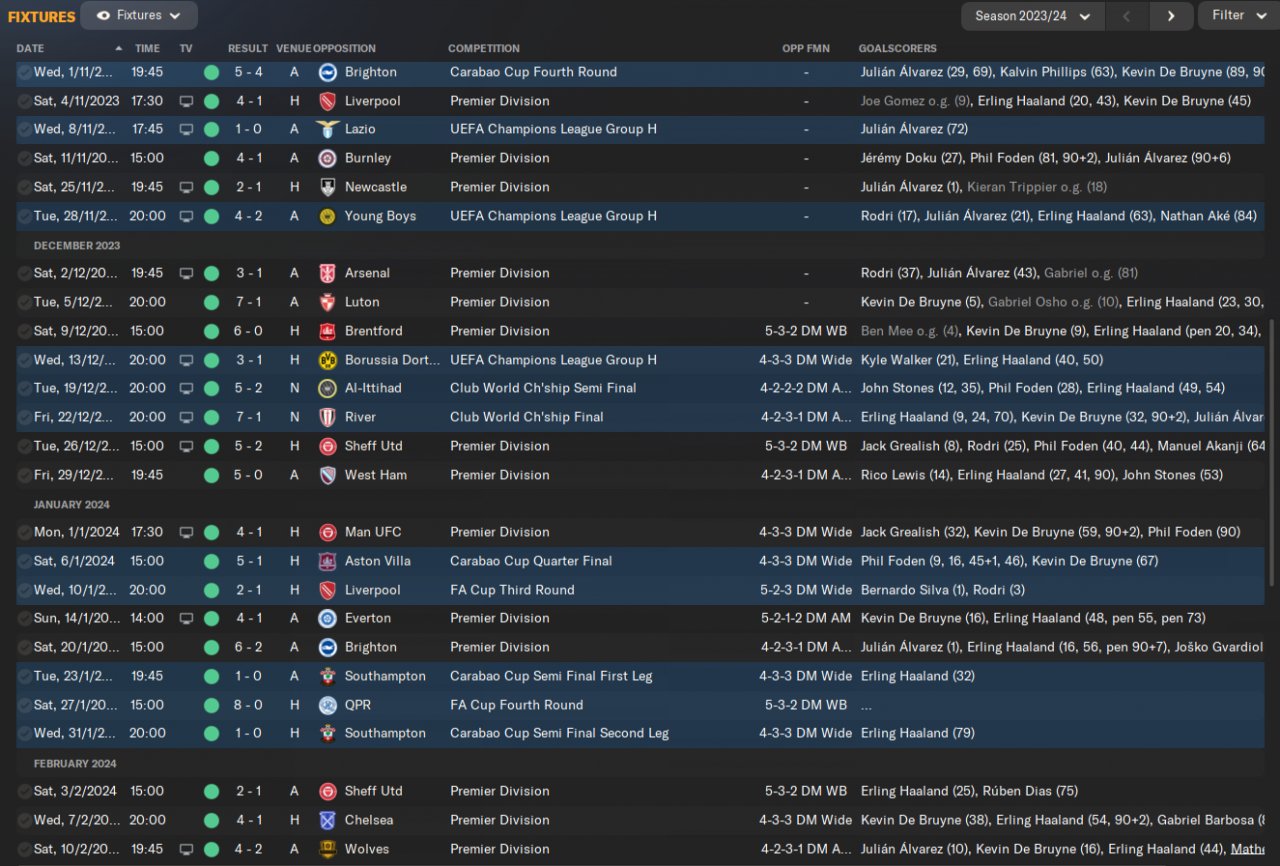Viewport: 1280px width, 866px height.
Task: Click the Al-Ittihad club badge
Action: [x=327, y=388]
